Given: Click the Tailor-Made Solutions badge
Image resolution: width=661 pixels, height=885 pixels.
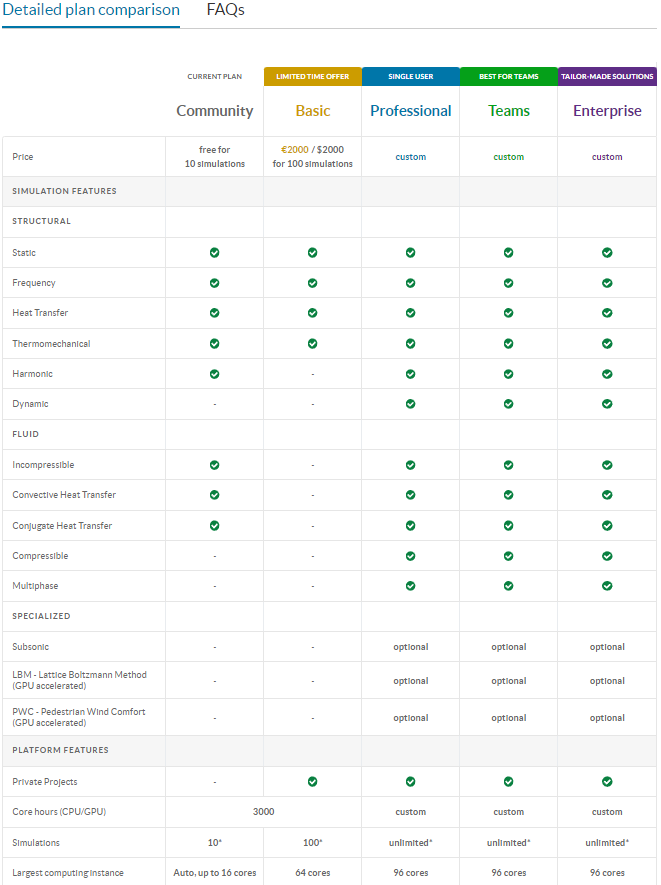Looking at the screenshot, I should (607, 77).
